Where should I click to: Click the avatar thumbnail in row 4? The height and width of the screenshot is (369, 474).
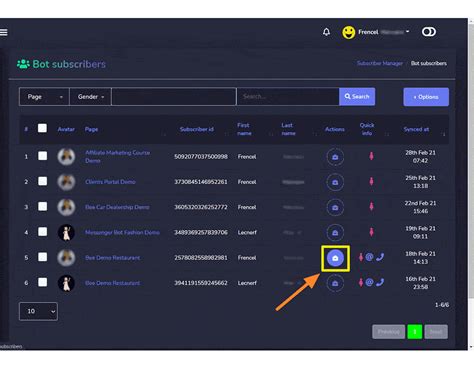tap(66, 232)
